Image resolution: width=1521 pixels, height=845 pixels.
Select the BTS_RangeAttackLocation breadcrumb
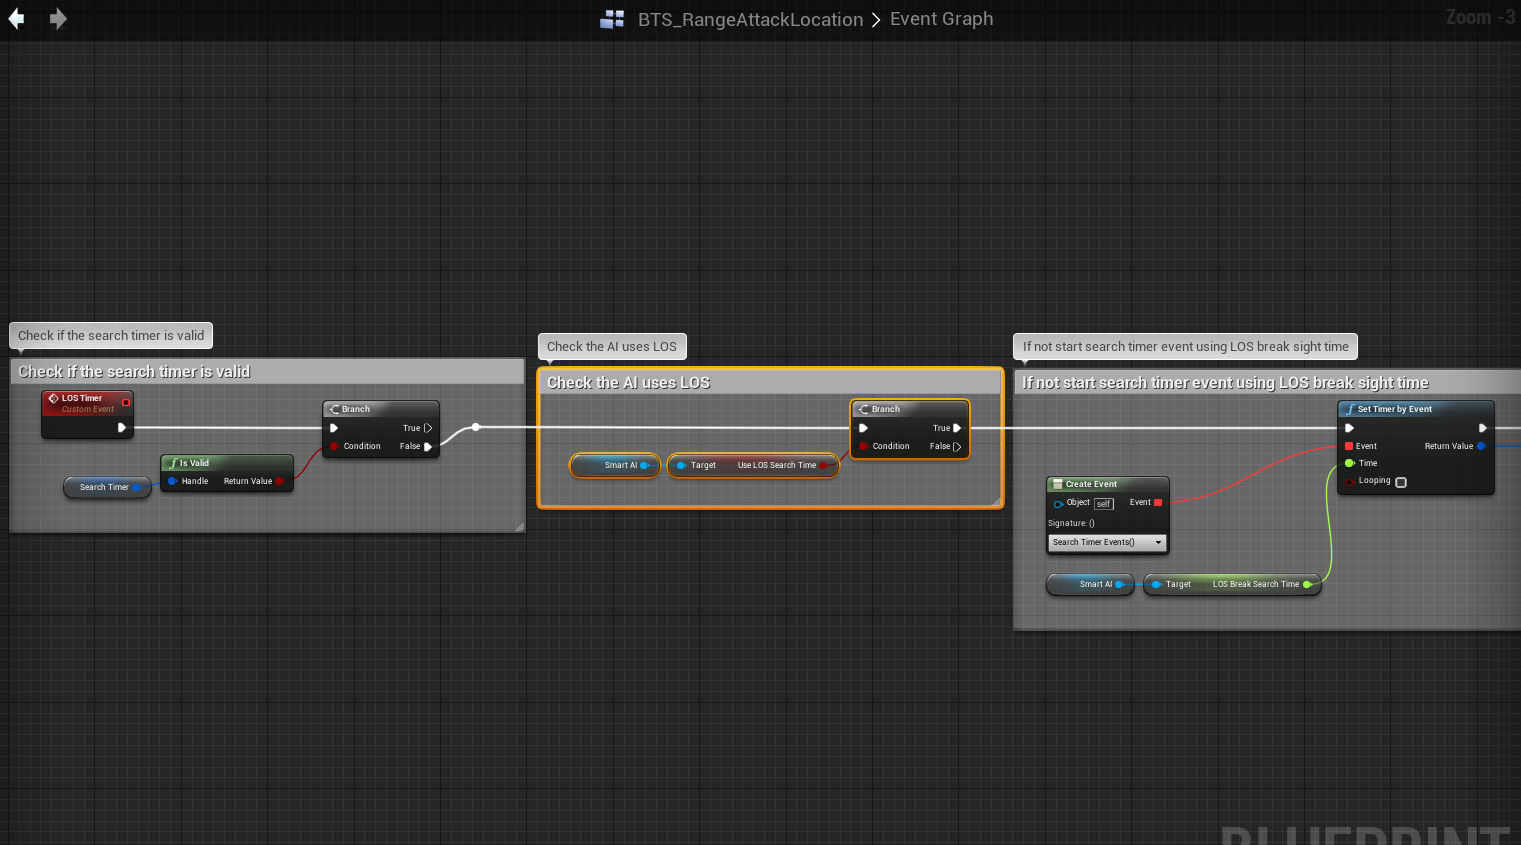(x=750, y=19)
